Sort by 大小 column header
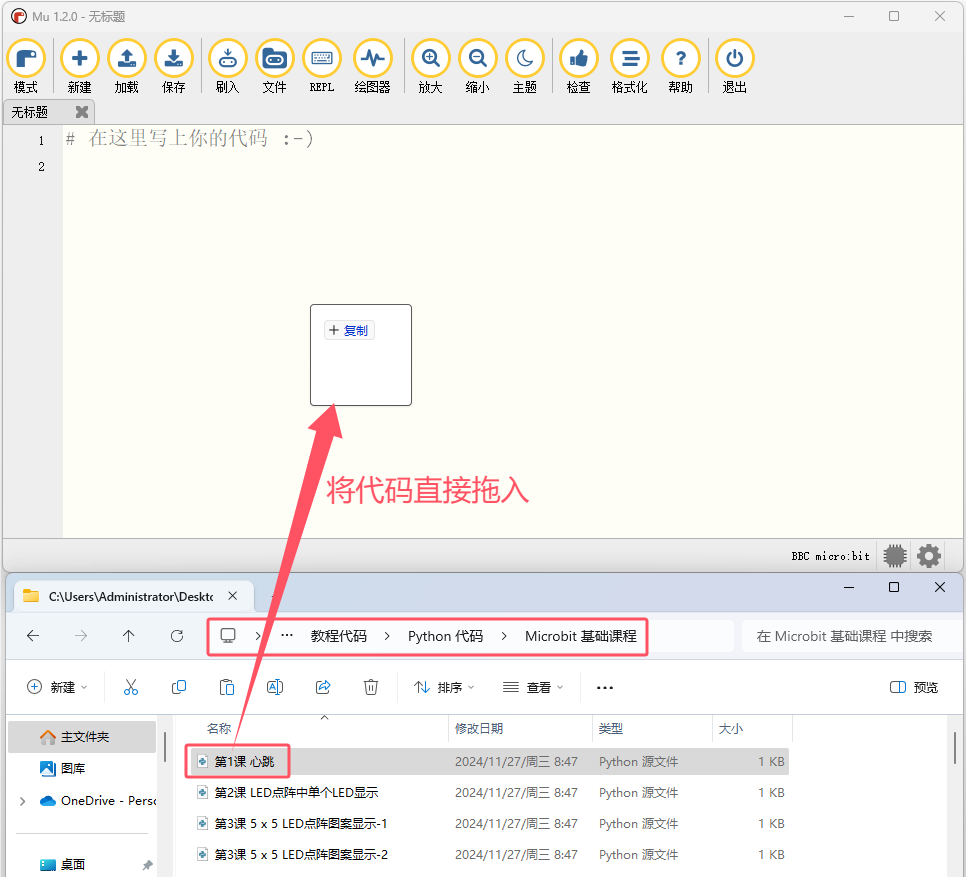 [x=731, y=729]
